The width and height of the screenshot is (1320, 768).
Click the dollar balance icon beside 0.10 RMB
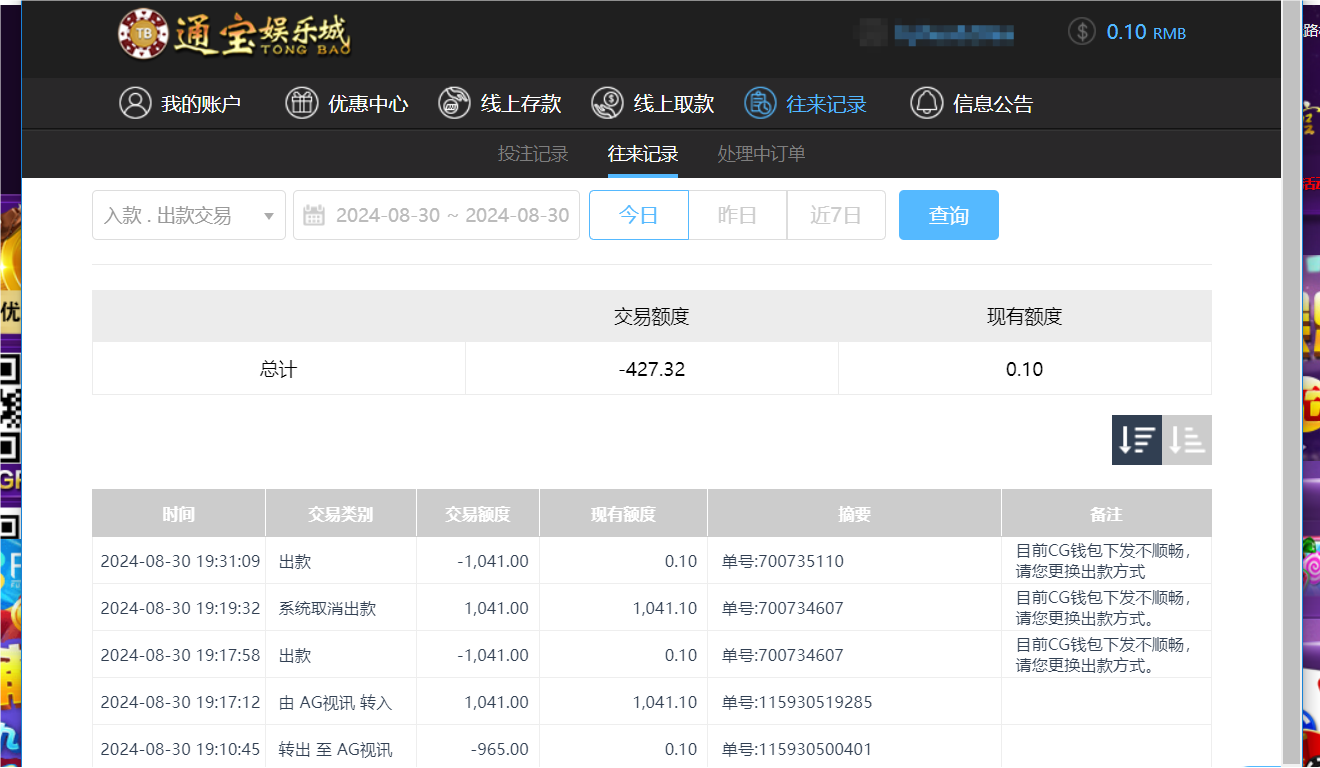[x=1081, y=31]
